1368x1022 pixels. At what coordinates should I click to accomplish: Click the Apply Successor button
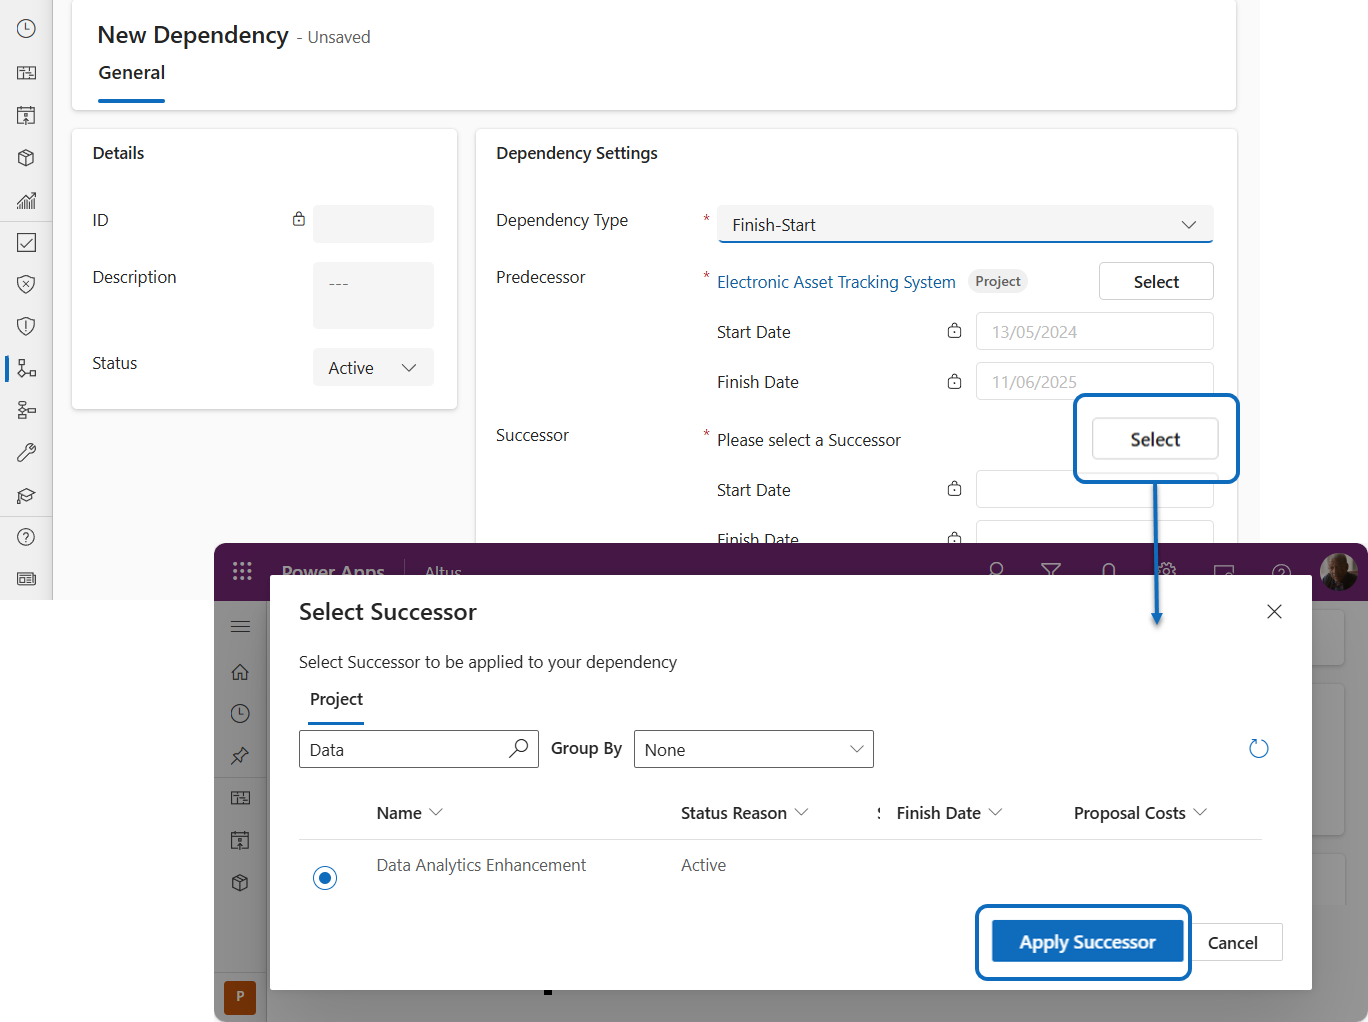[1087, 942]
